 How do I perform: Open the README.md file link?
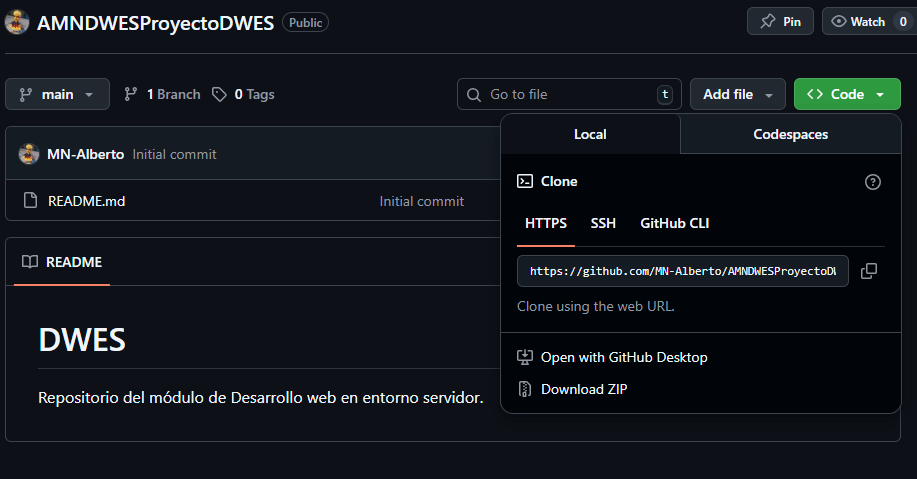tap(86, 201)
